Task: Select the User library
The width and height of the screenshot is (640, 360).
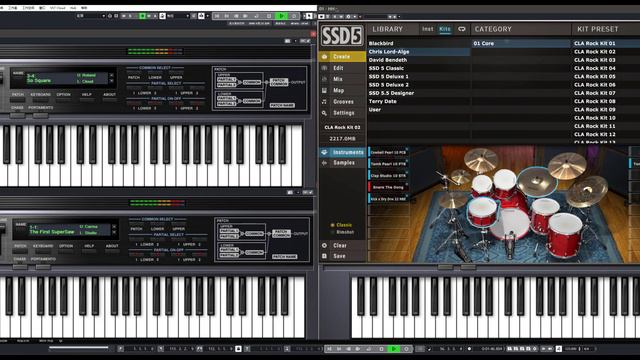Action: tap(419, 109)
